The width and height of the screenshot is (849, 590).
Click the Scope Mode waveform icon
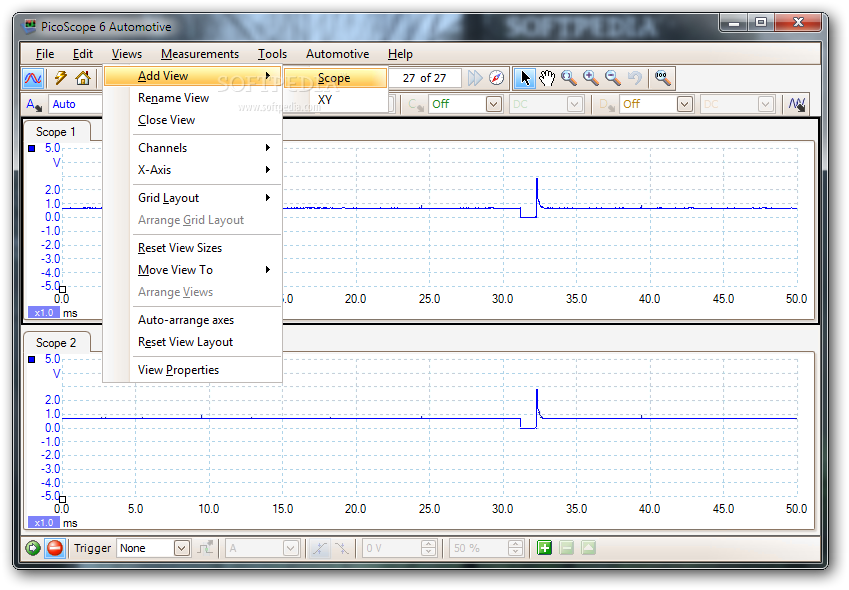click(x=33, y=78)
